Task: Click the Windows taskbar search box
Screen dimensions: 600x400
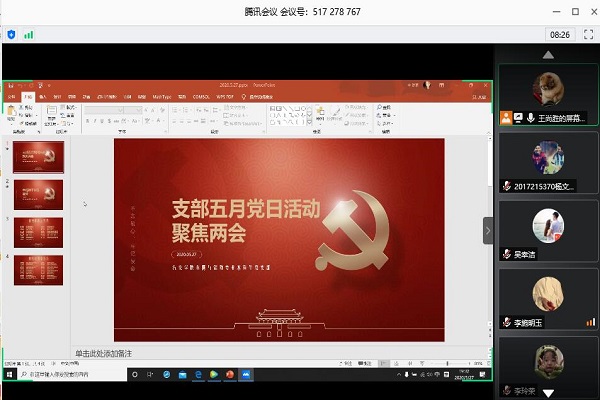Action: click(x=72, y=374)
